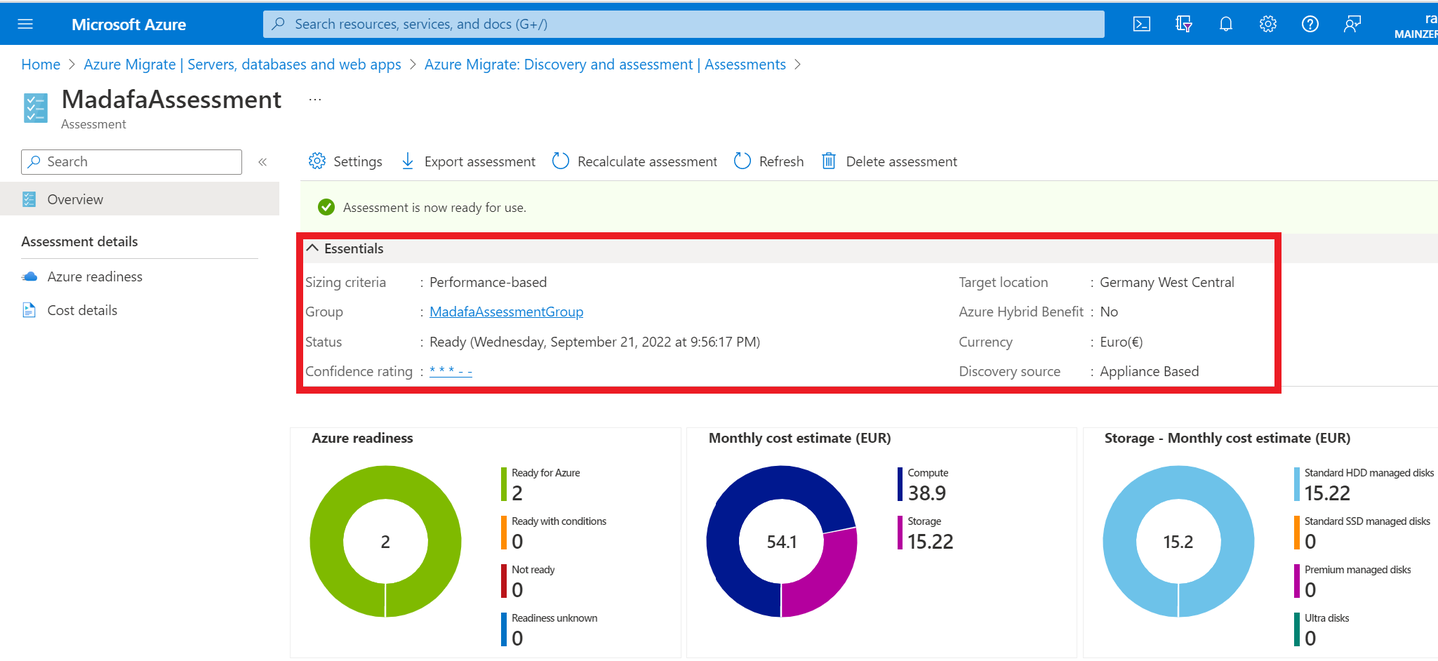Open Cloud Shell from top bar
Image resolution: width=1438 pixels, height=661 pixels.
[x=1142, y=24]
